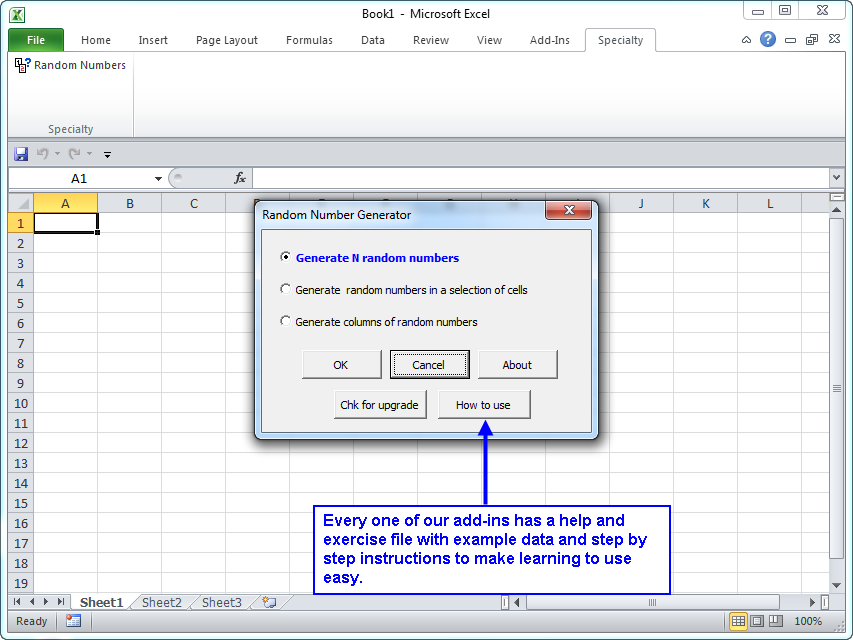Click the Undo icon

(42, 153)
